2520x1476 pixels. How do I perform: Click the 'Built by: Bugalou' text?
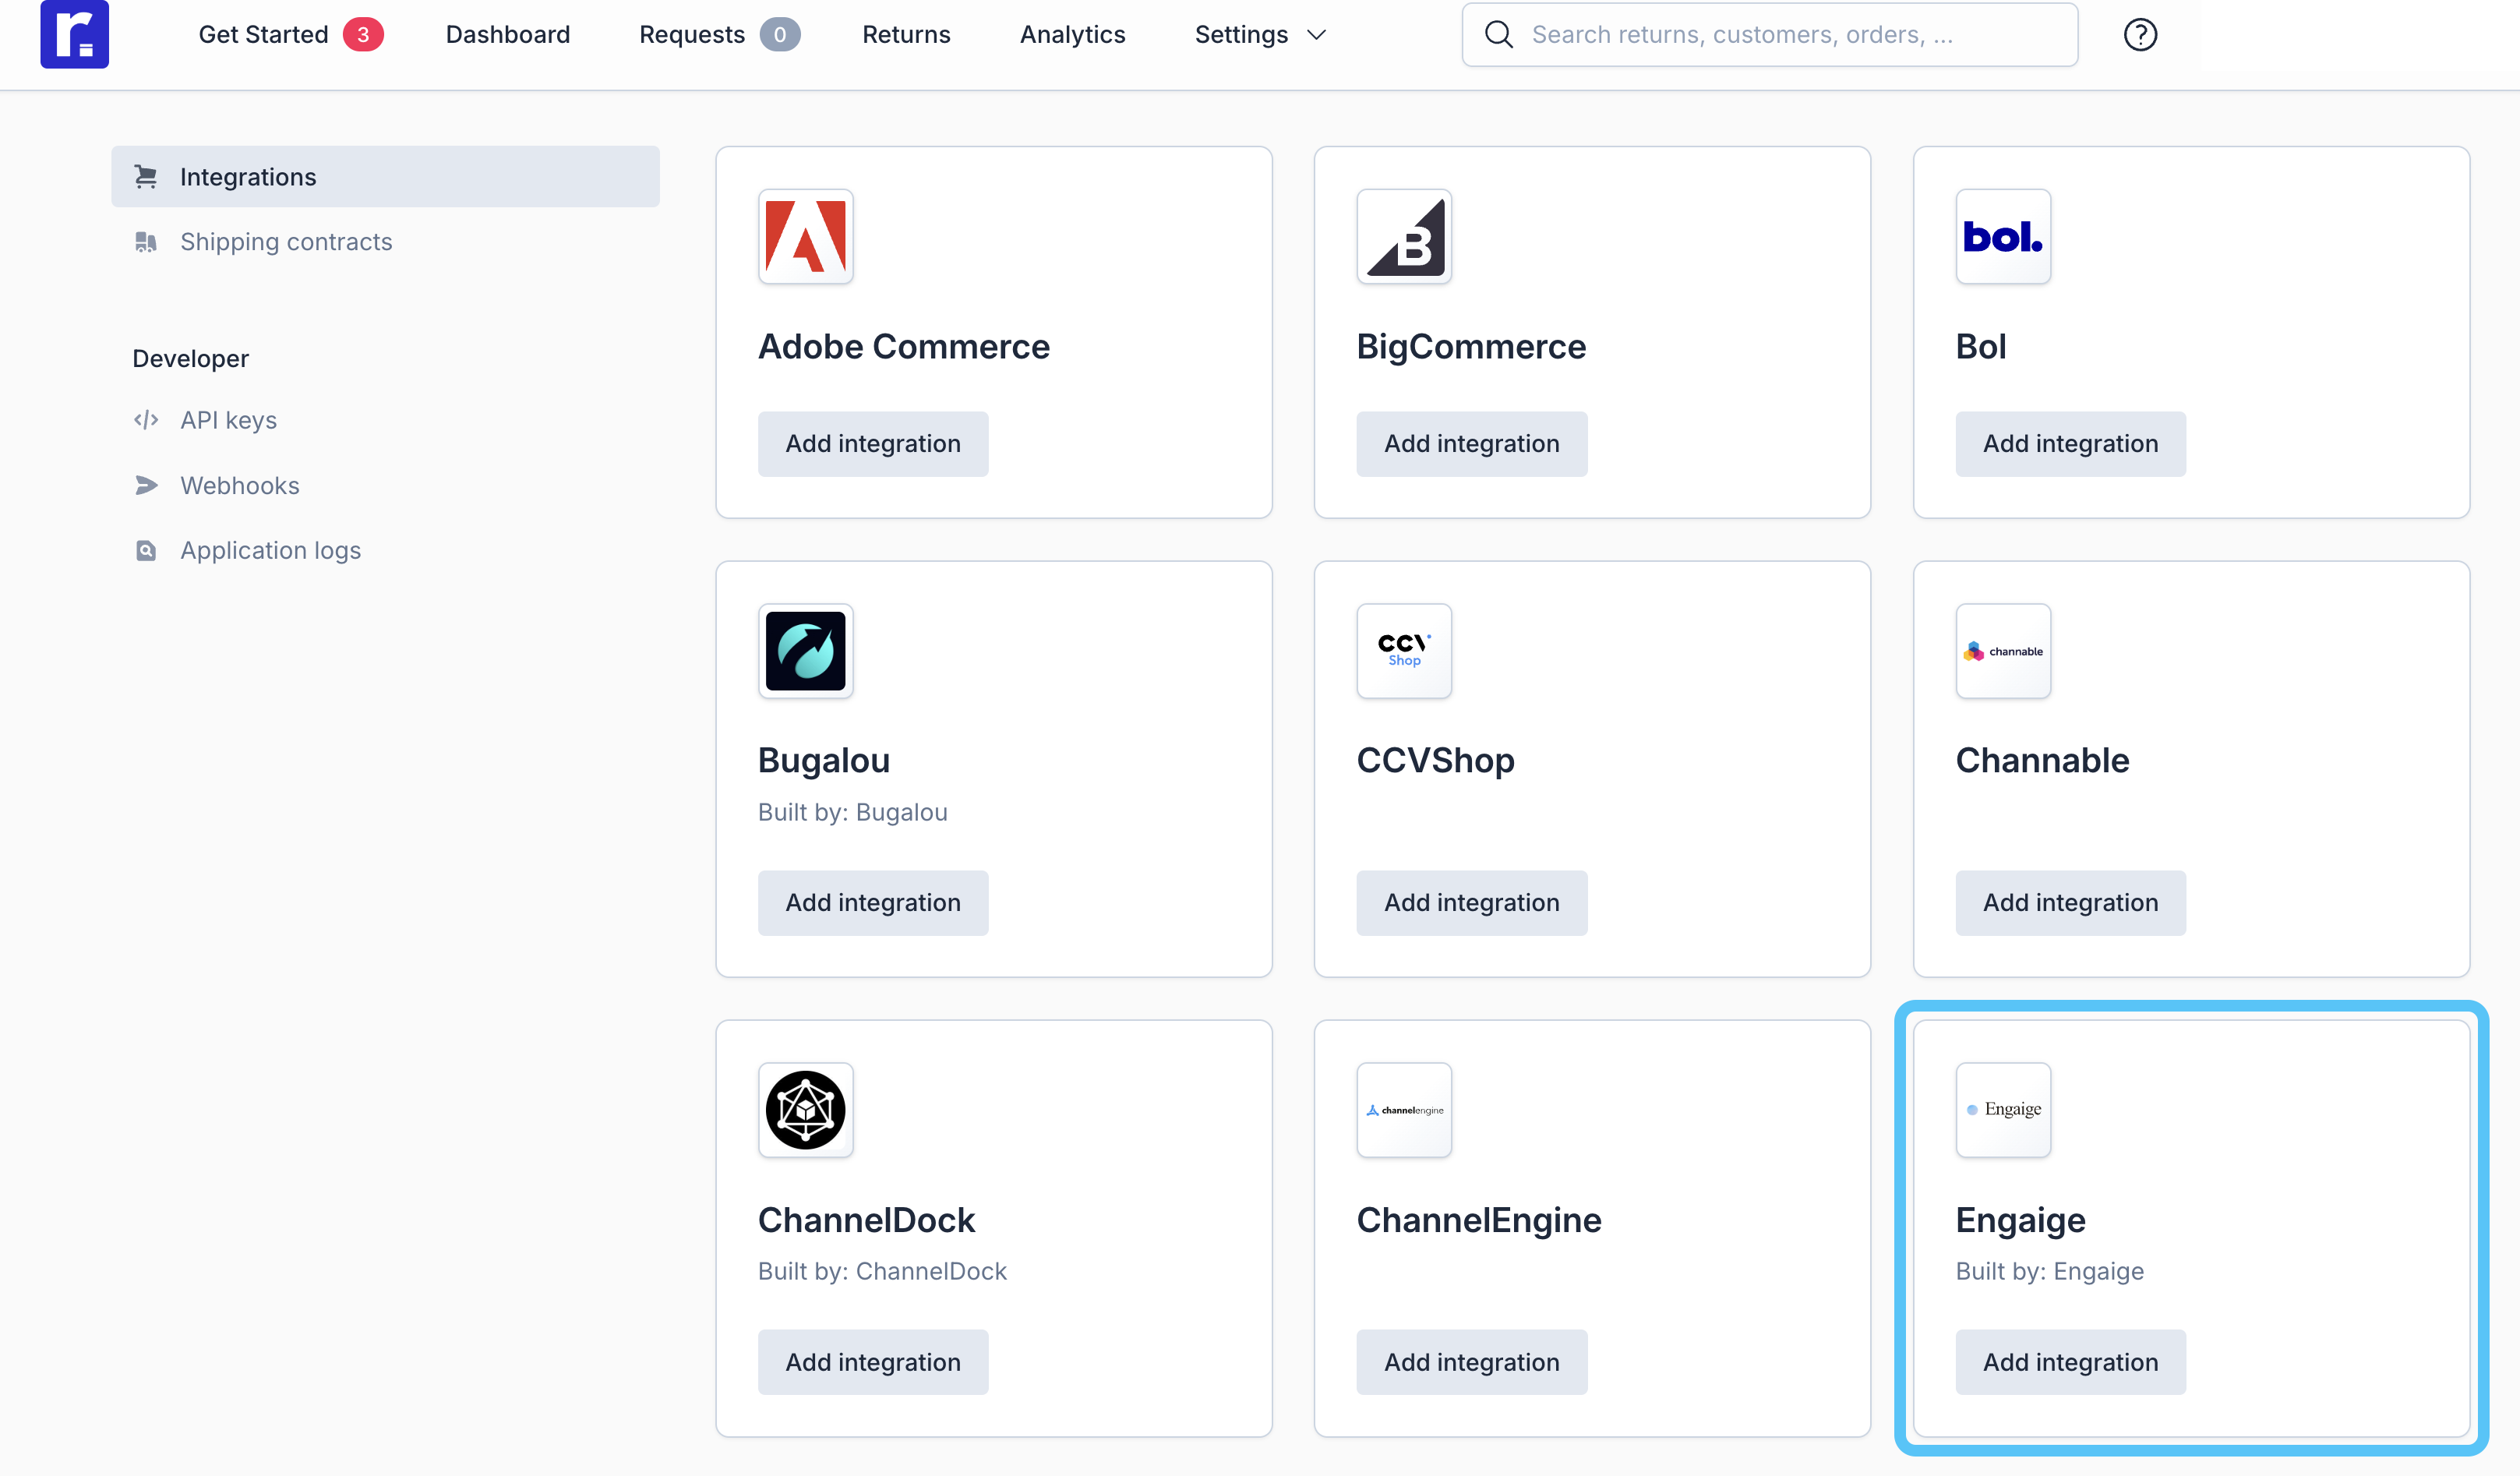tap(853, 812)
